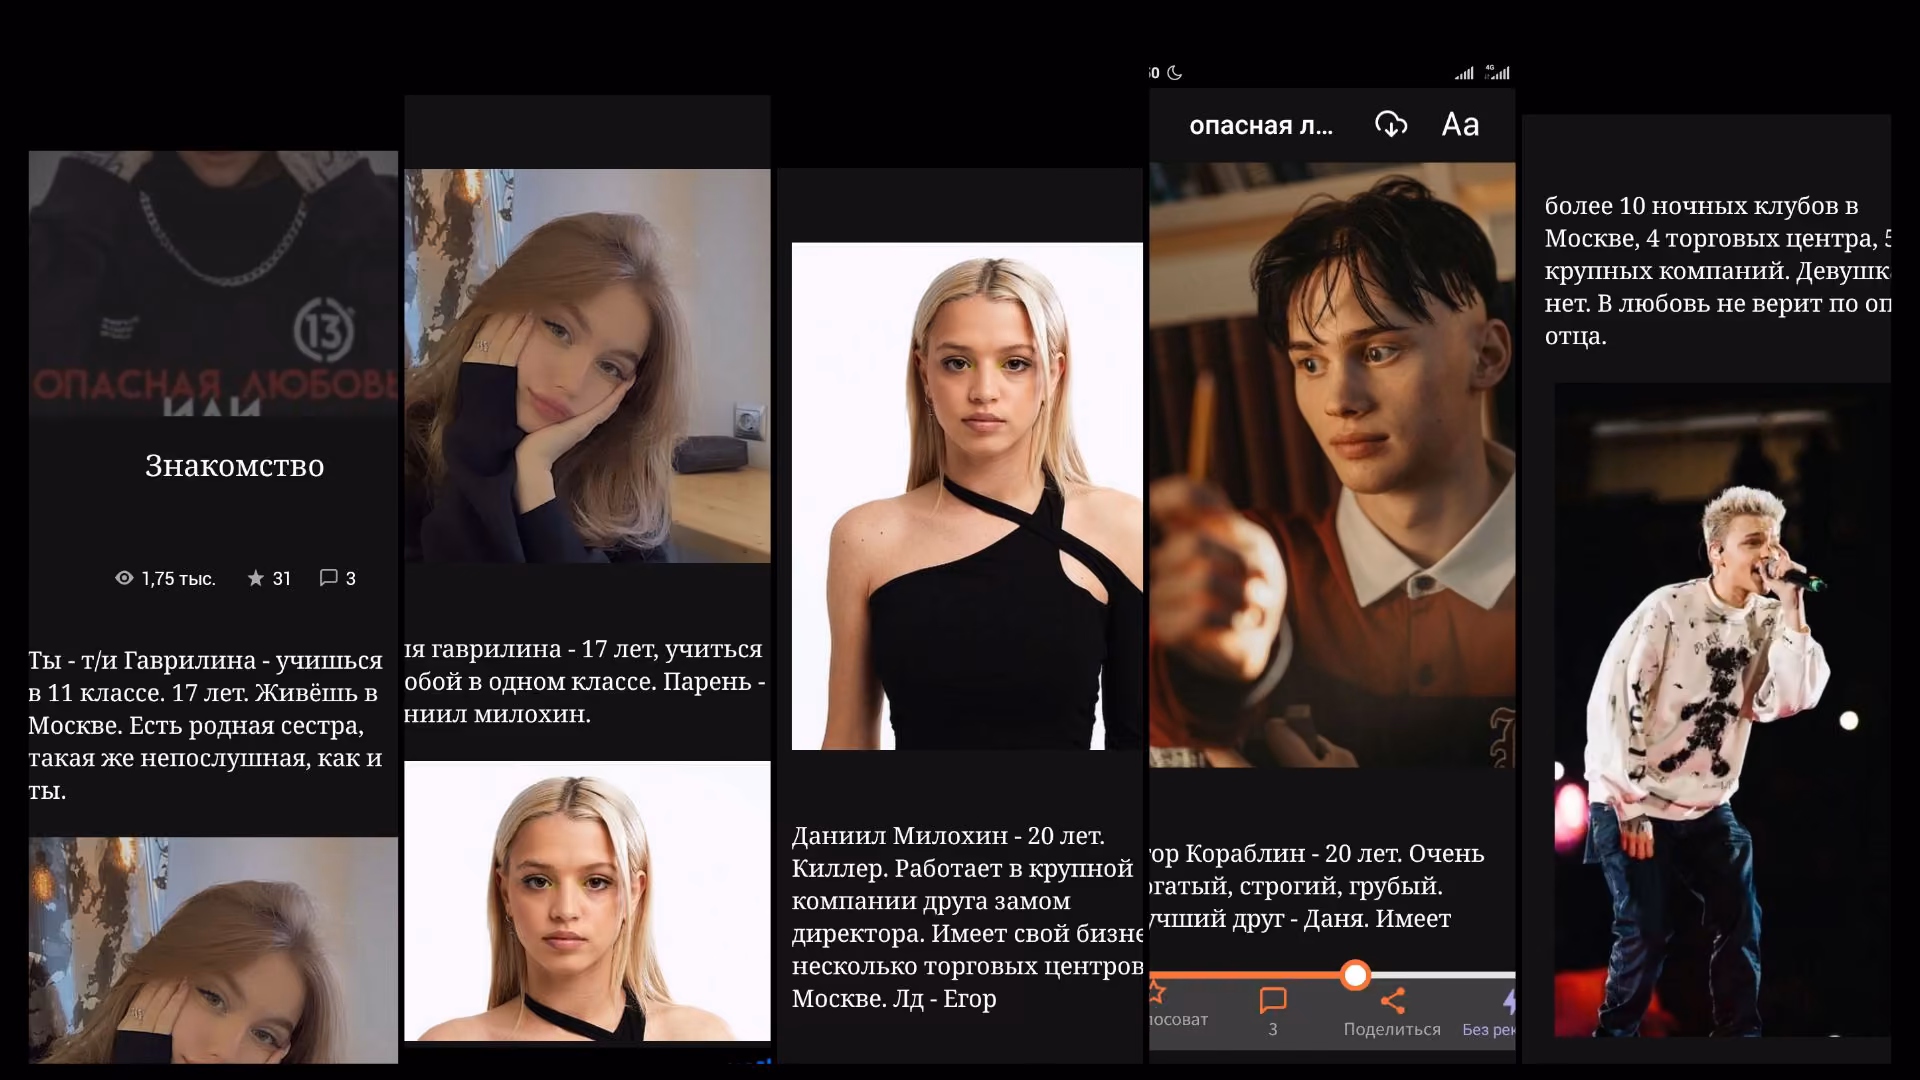Screen dimensions: 1920x1080
Task: Tap the signal bars without the 4G label
Action: tap(1464, 73)
